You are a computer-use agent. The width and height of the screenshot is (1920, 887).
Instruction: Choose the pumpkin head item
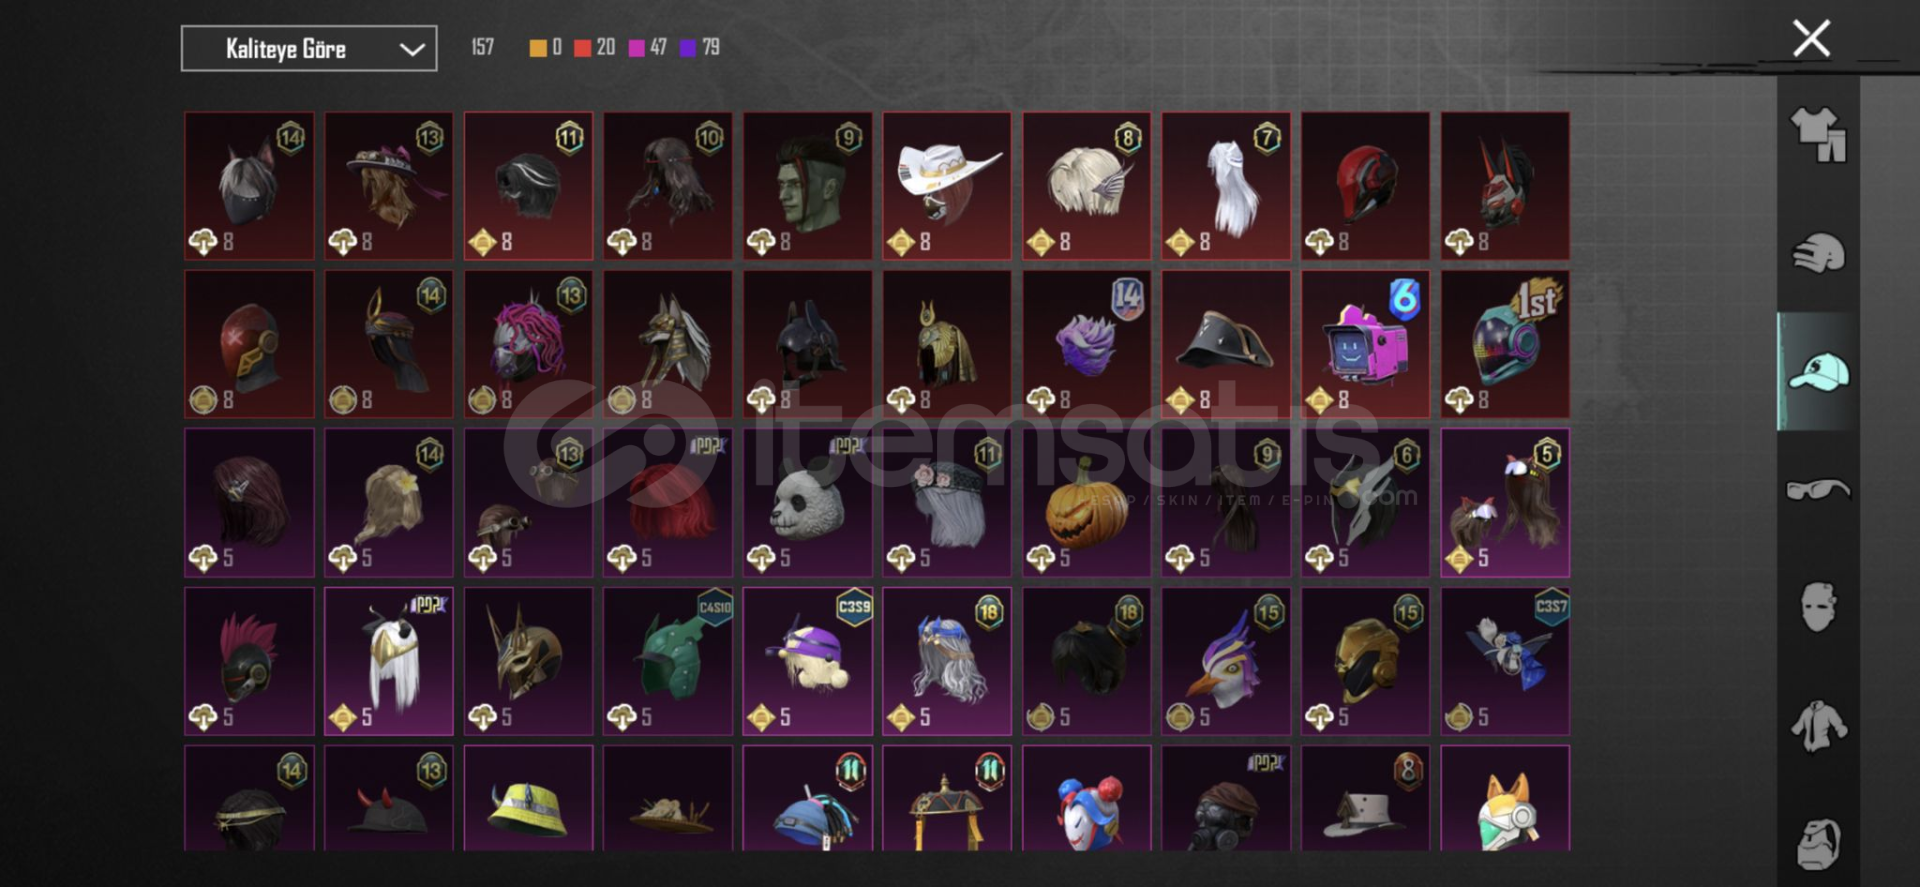pyautogui.click(x=1087, y=503)
